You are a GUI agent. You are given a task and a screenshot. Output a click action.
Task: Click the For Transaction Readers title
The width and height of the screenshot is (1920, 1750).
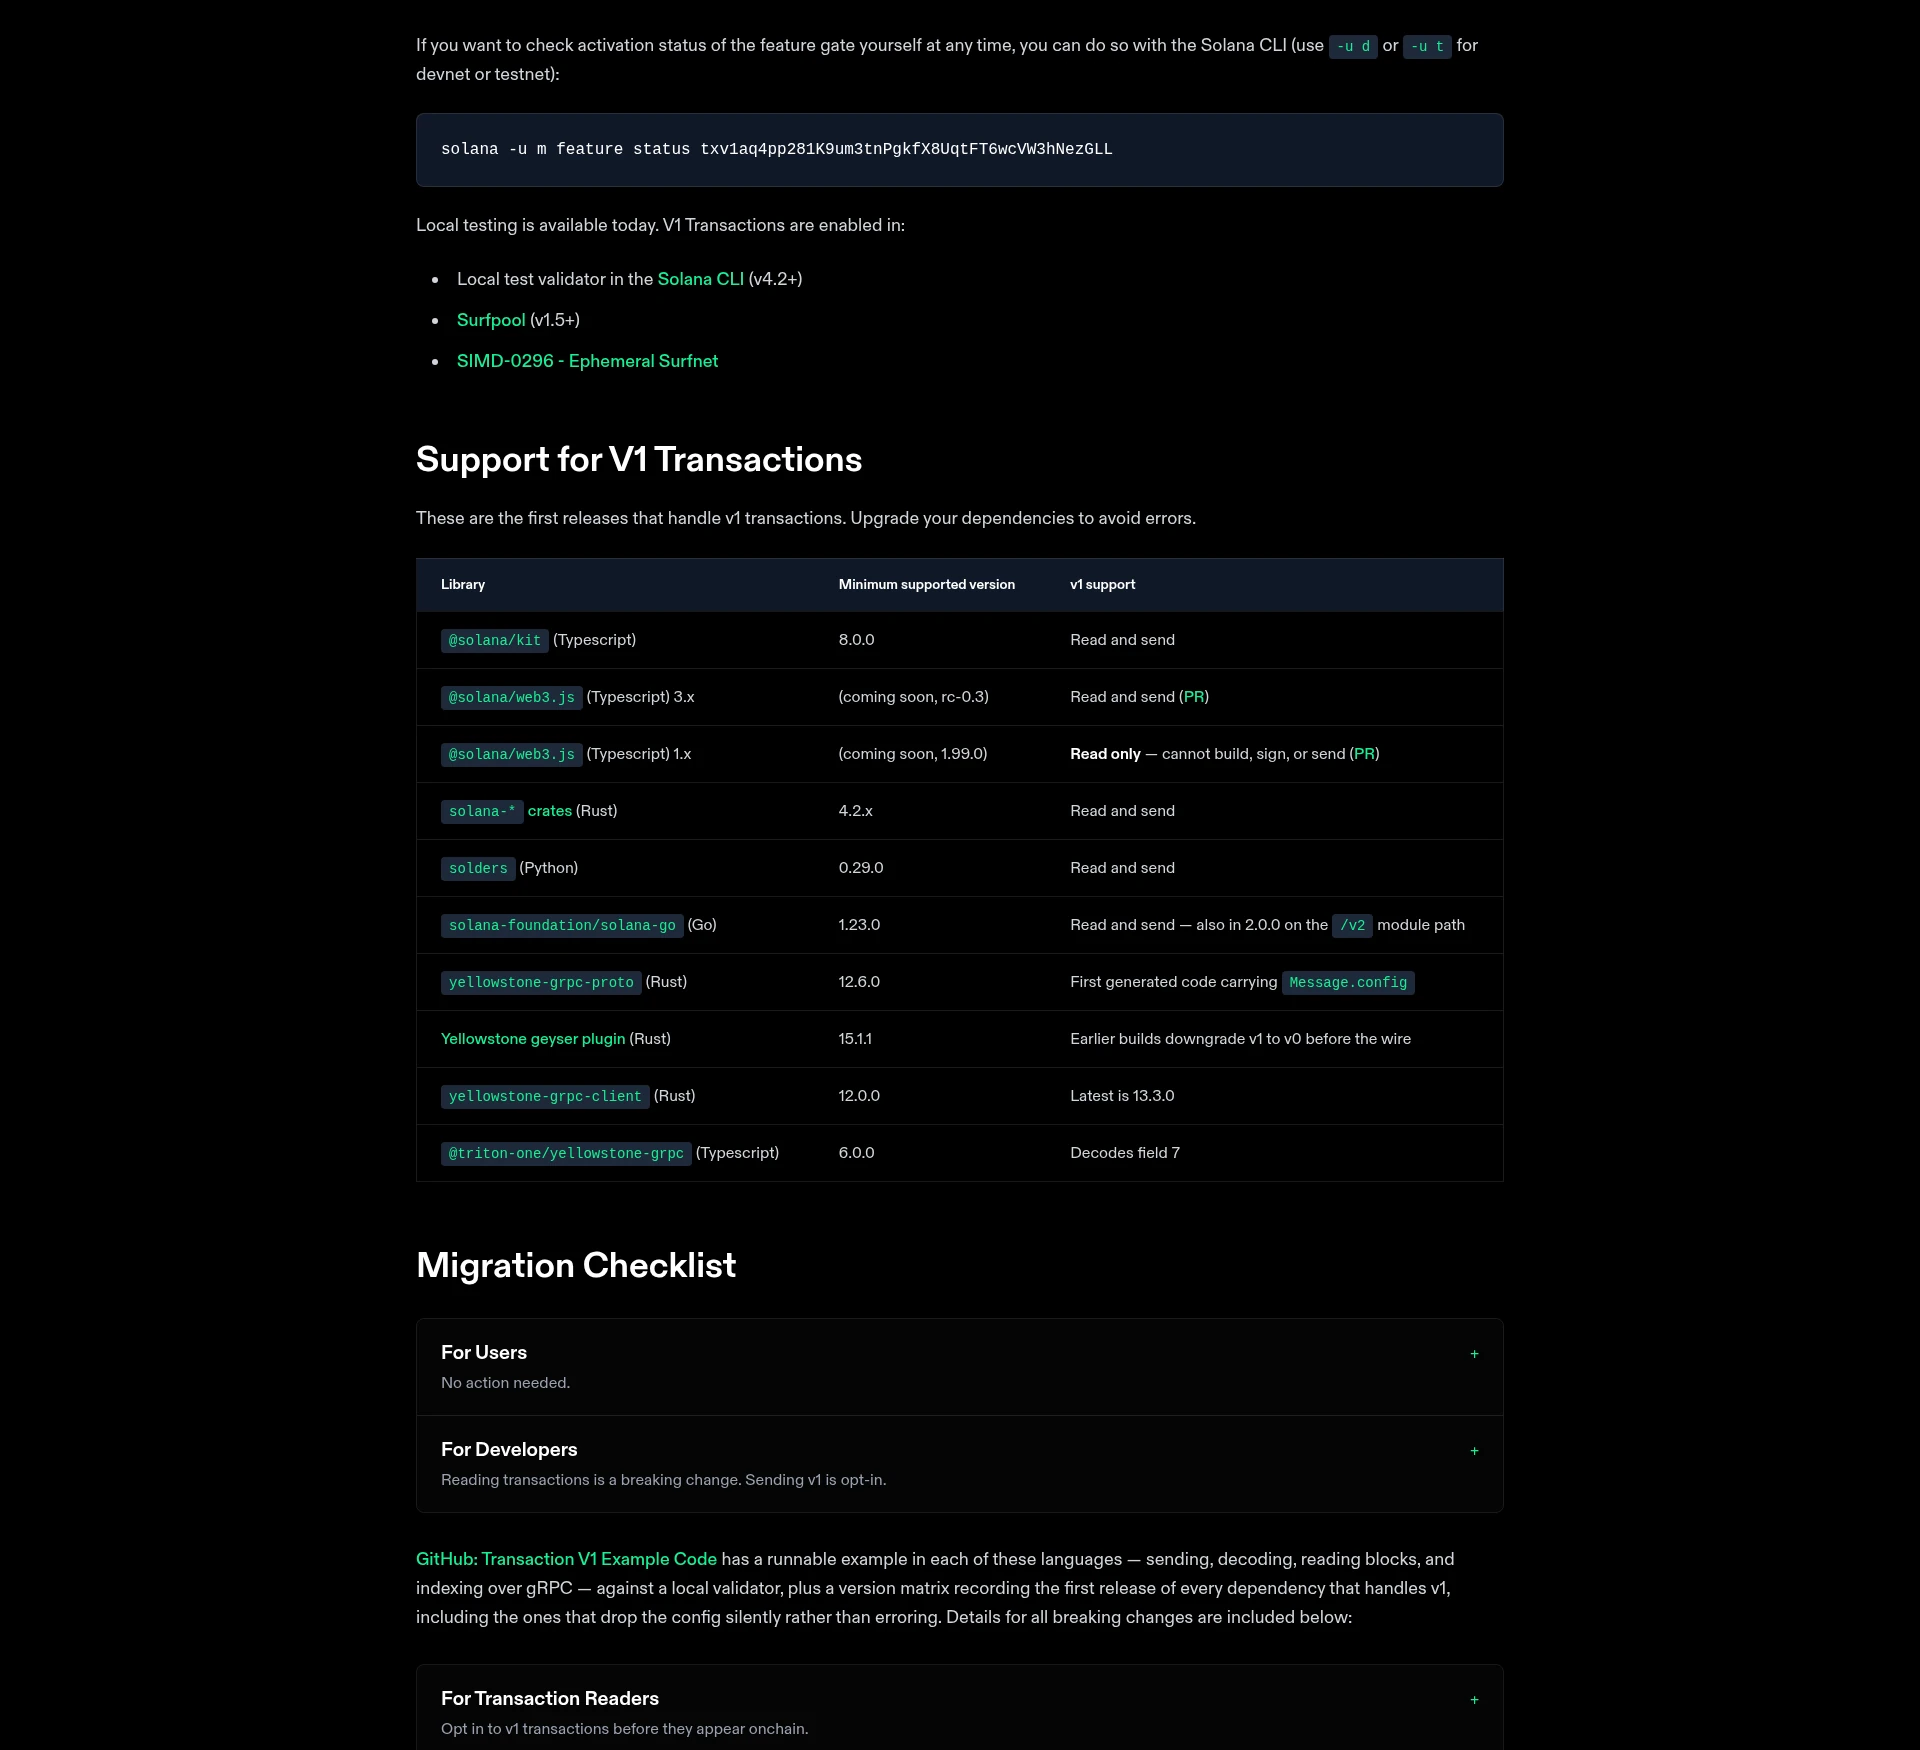coord(550,1698)
